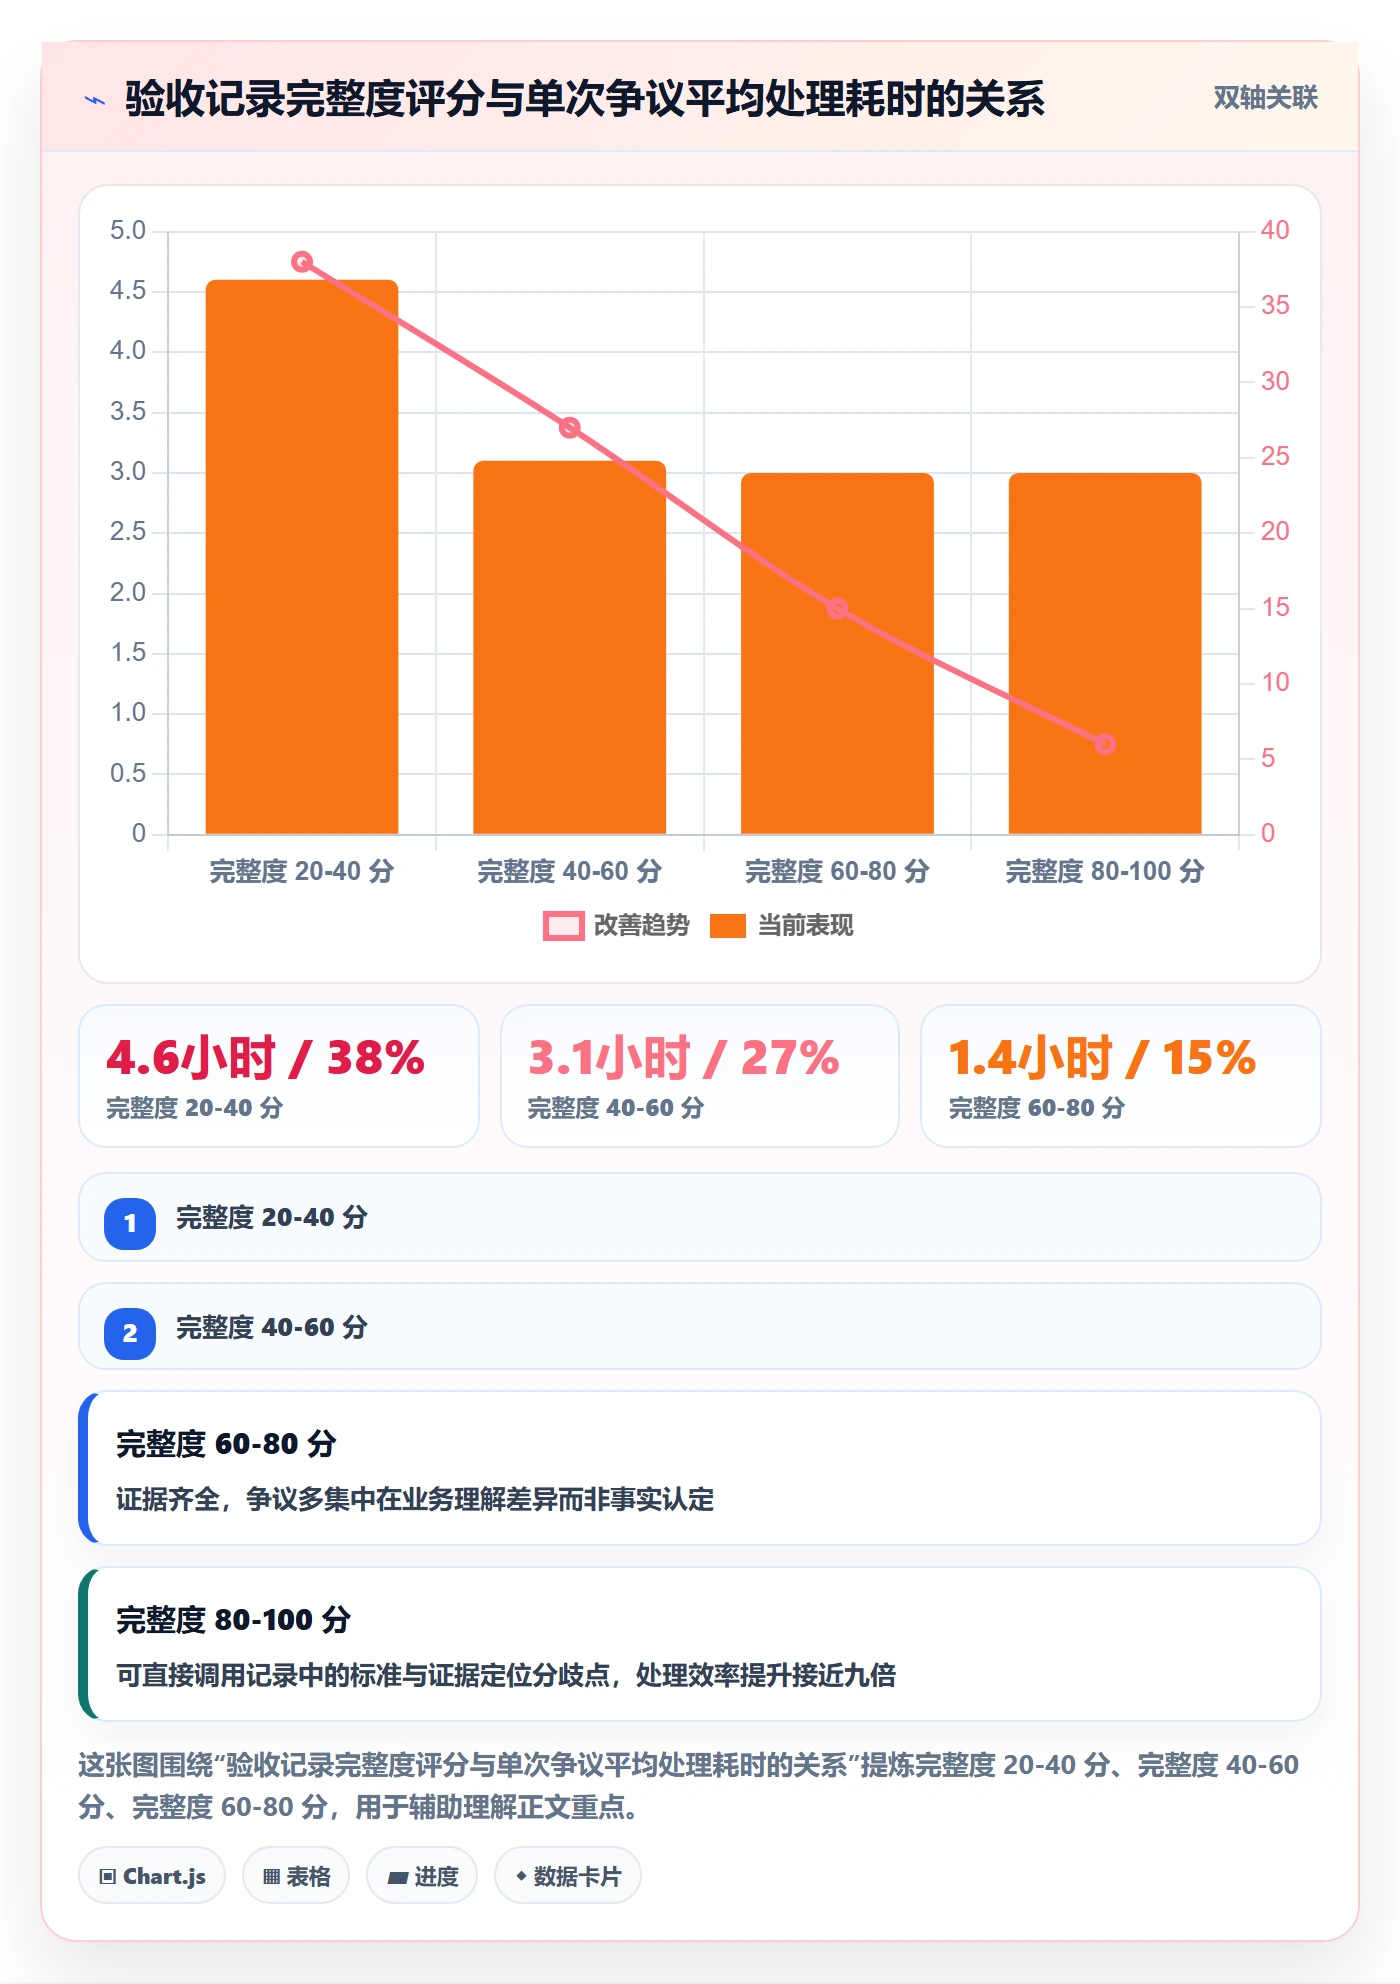The width and height of the screenshot is (1400, 1984).
Task: Click the 完整度 80-100 分 note card heading
Action: click(233, 1619)
